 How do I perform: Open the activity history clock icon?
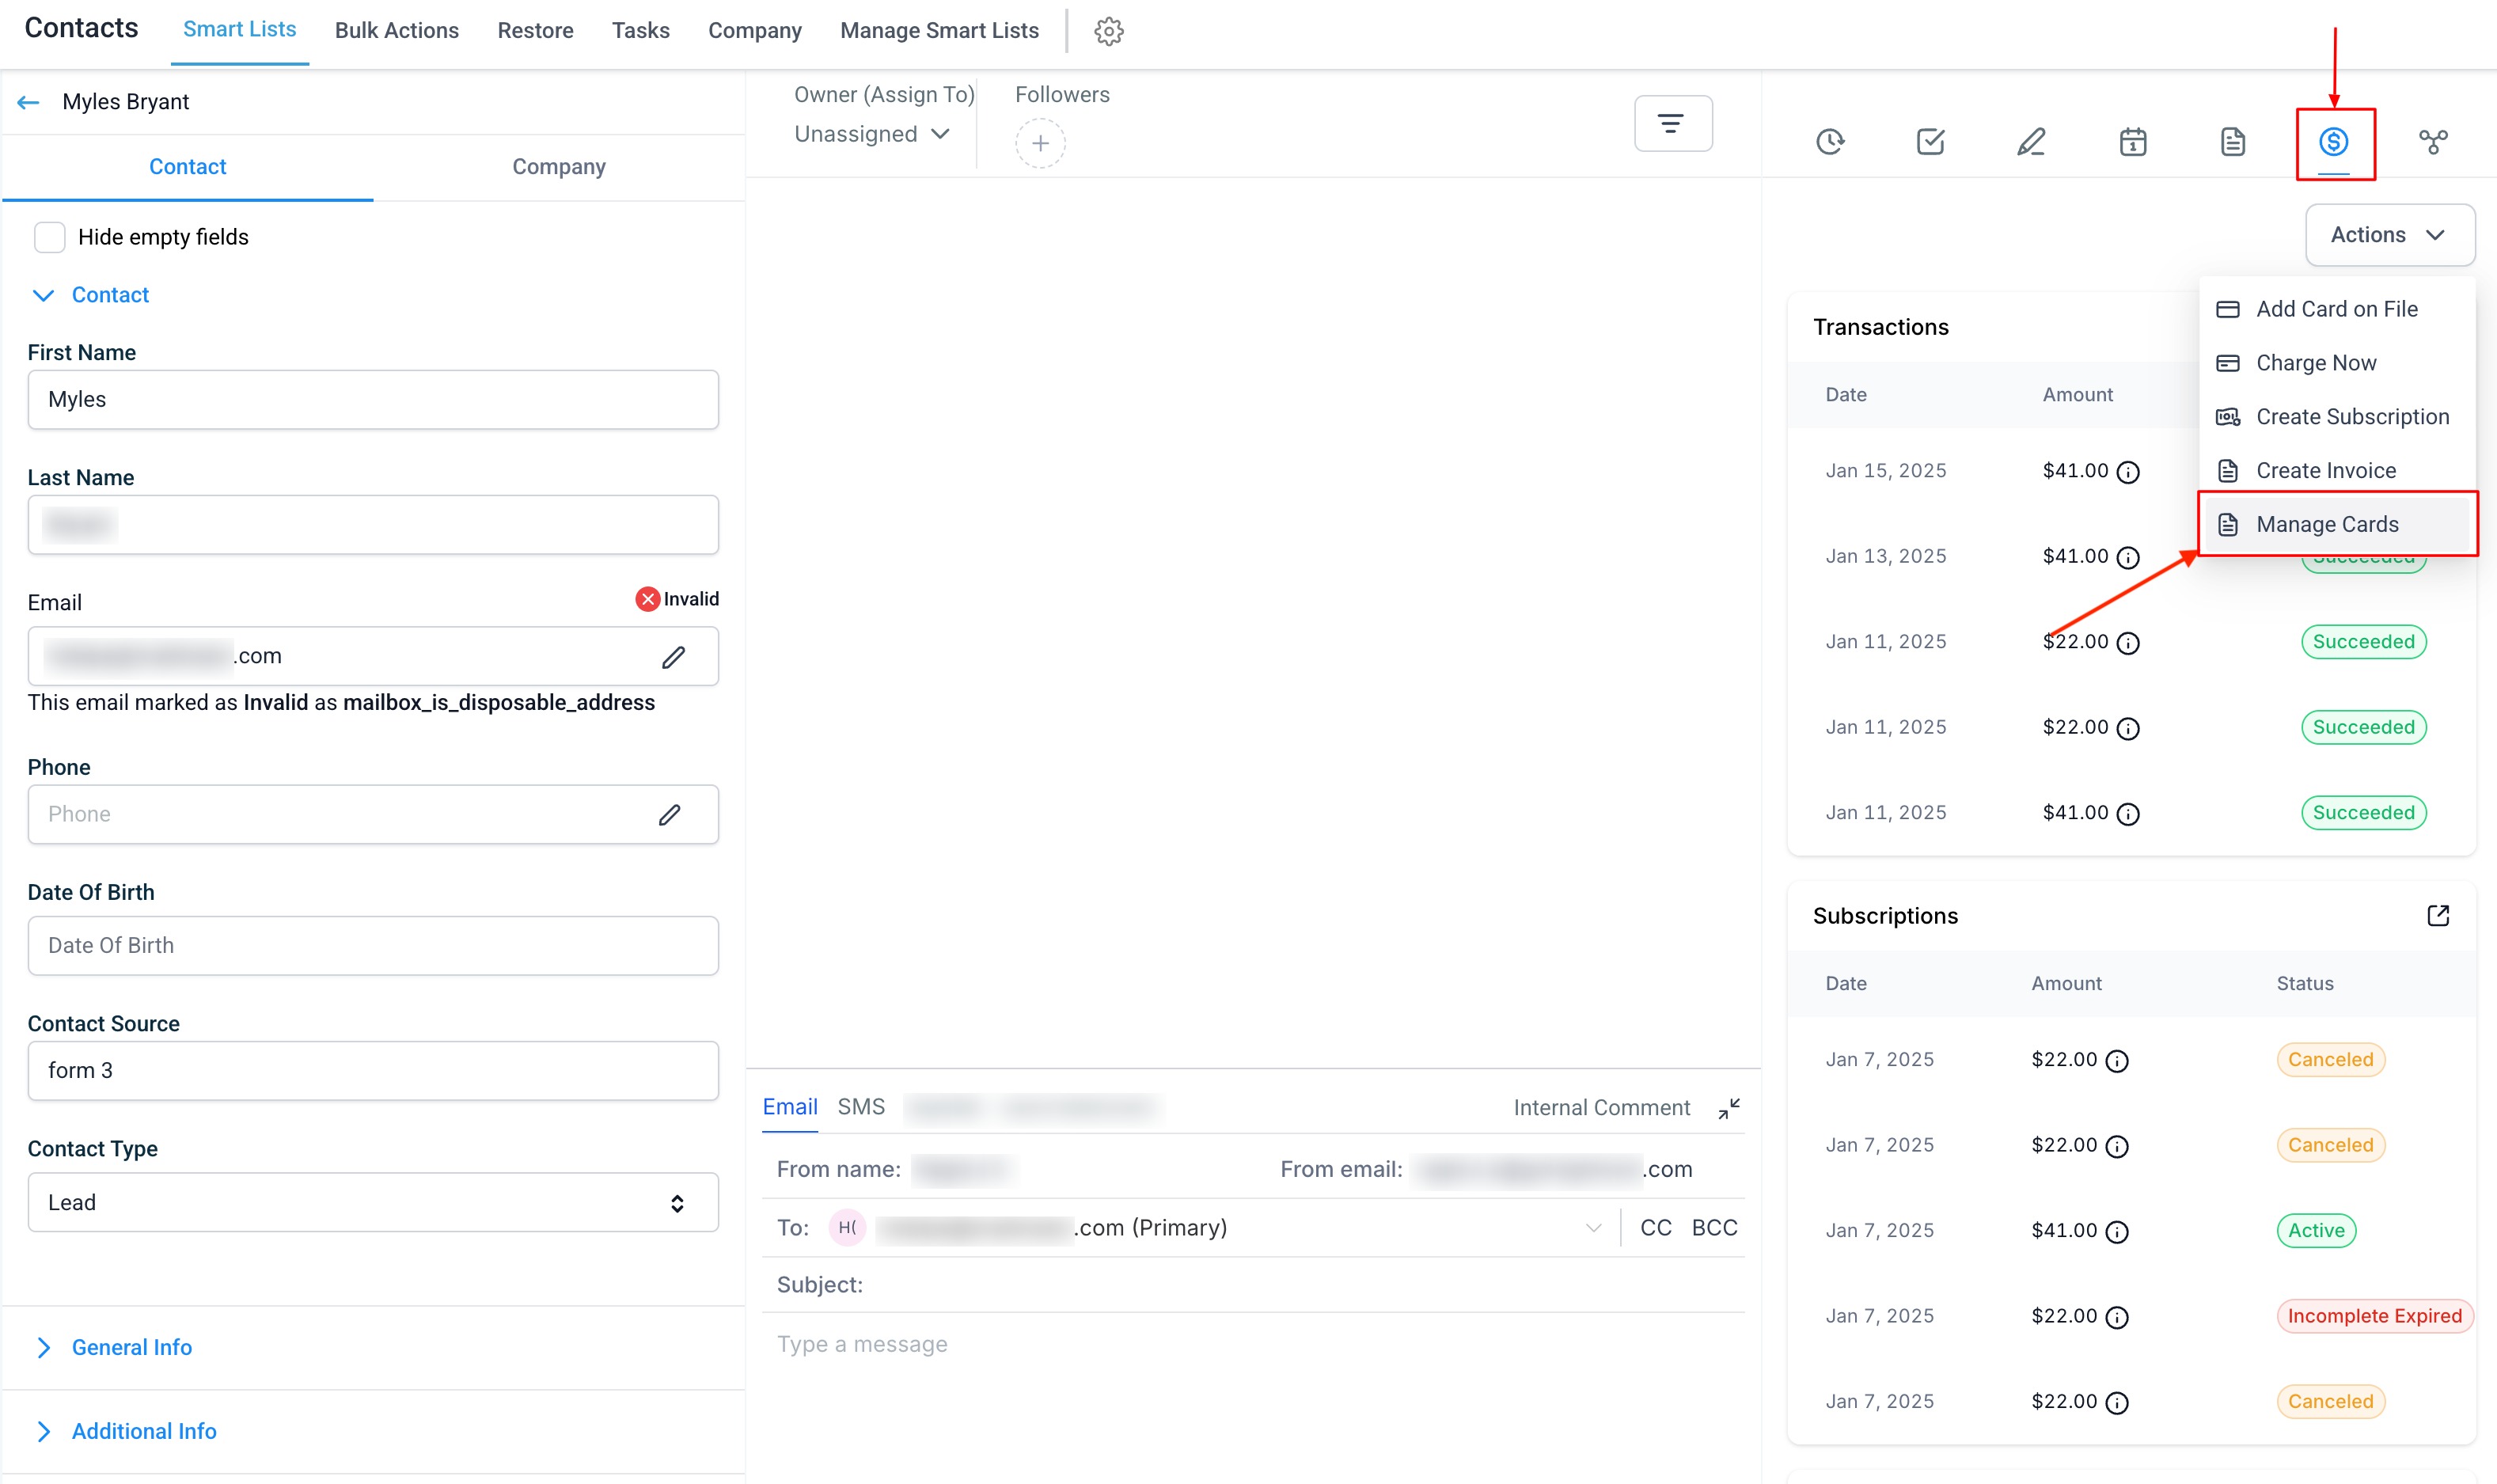(x=1830, y=142)
